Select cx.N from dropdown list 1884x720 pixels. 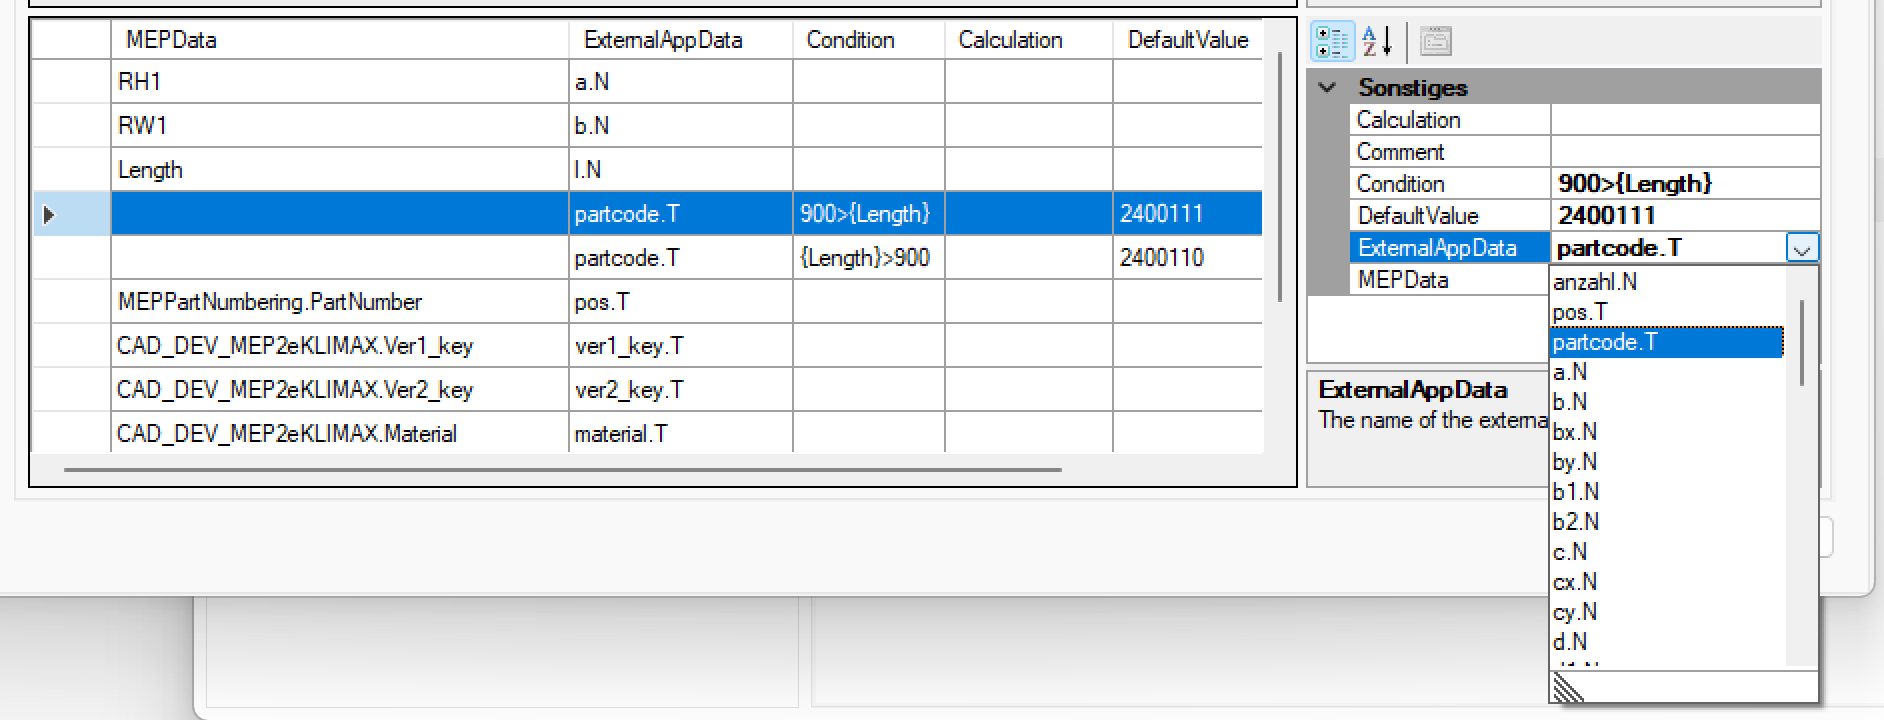click(1666, 582)
